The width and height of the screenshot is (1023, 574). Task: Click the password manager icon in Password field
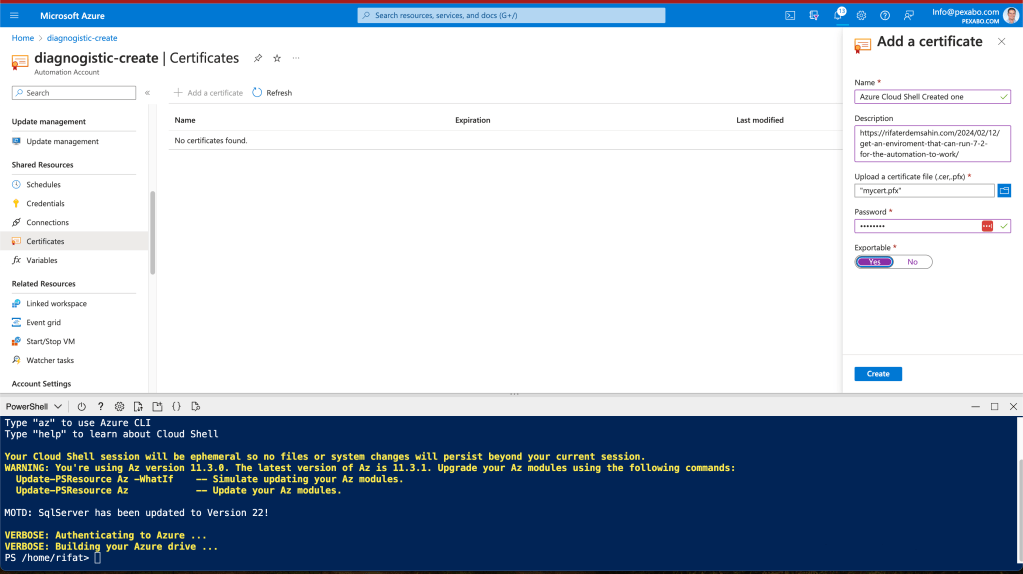(987, 226)
